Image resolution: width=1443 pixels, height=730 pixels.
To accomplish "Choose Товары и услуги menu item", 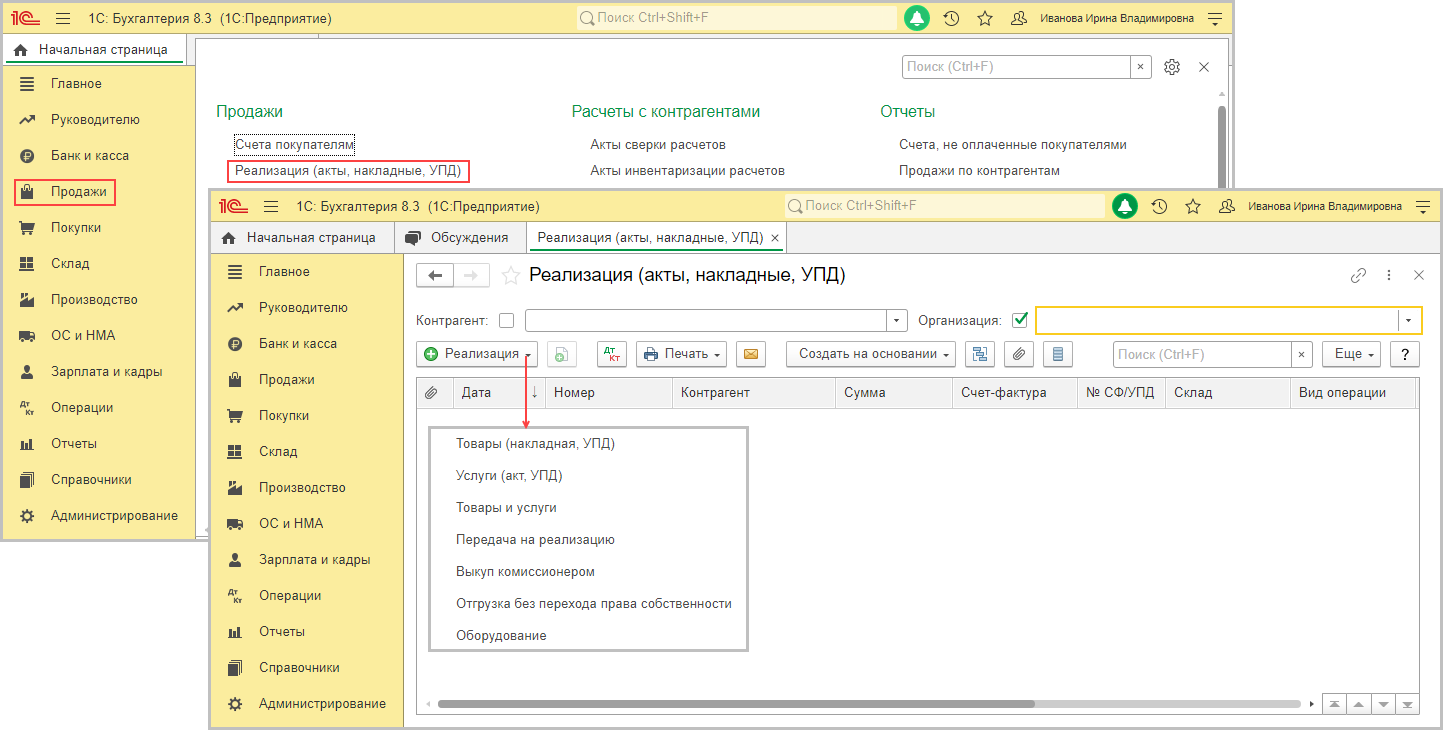I will (506, 507).
